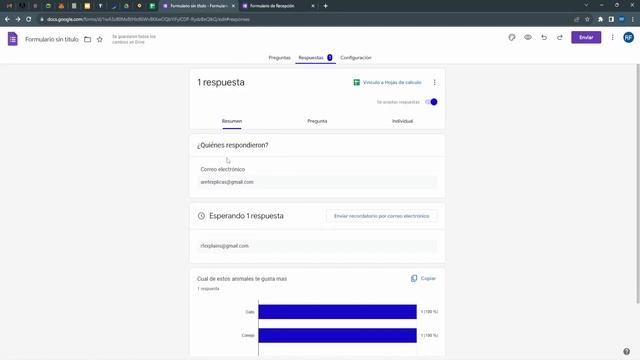The height and width of the screenshot is (360, 640).
Task: Show the Resumen view
Action: click(x=232, y=121)
